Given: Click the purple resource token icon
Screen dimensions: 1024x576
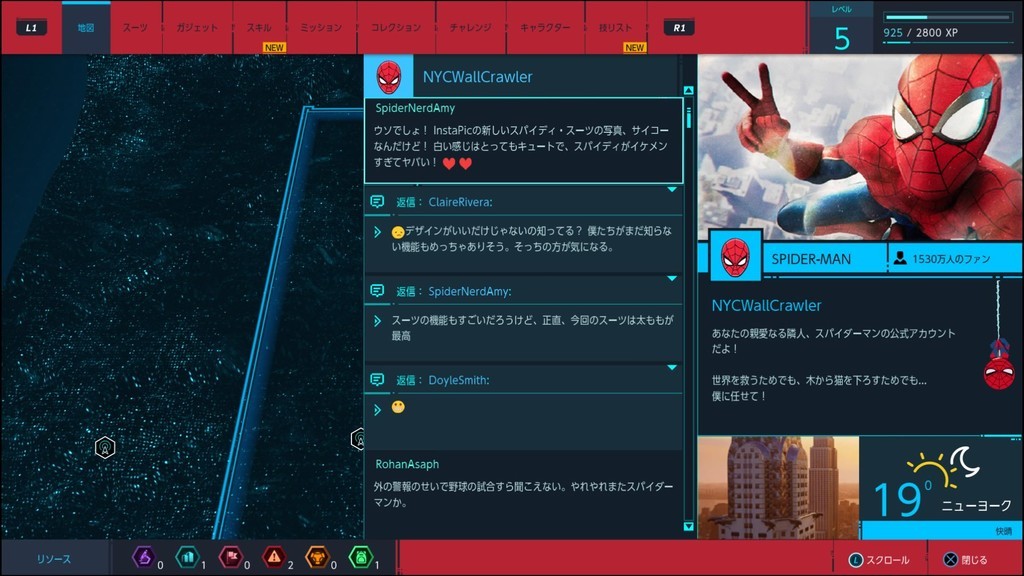Looking at the screenshot, I should (x=144, y=557).
